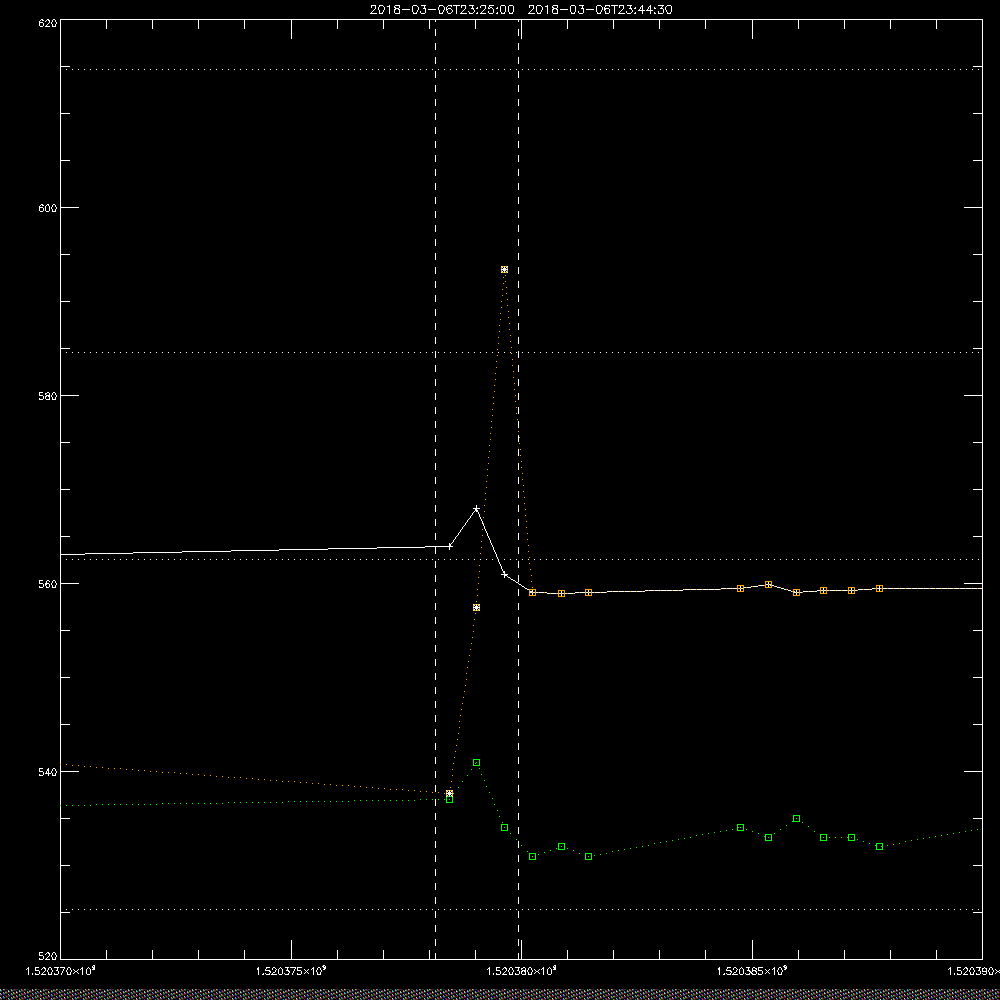Click the lowest horizontal dotted line near 525
The width and height of the screenshot is (1000, 1000).
pyautogui.click(x=521, y=909)
